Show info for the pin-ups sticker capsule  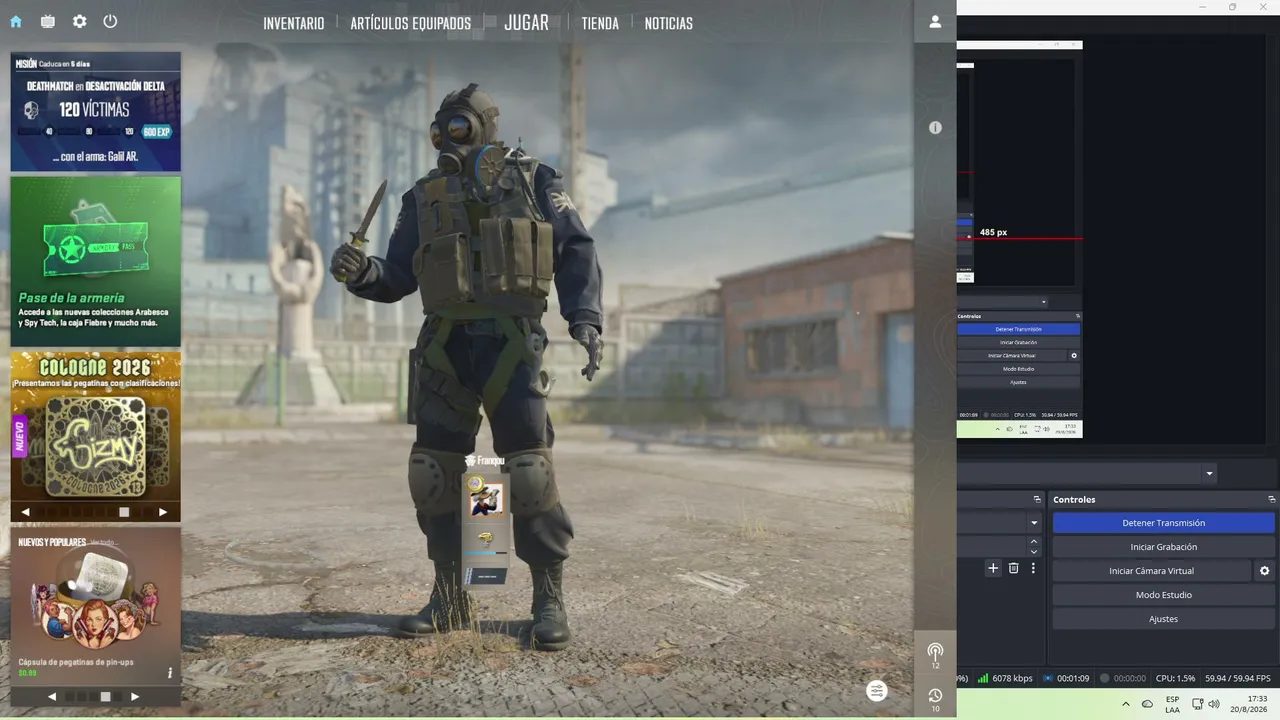click(170, 673)
